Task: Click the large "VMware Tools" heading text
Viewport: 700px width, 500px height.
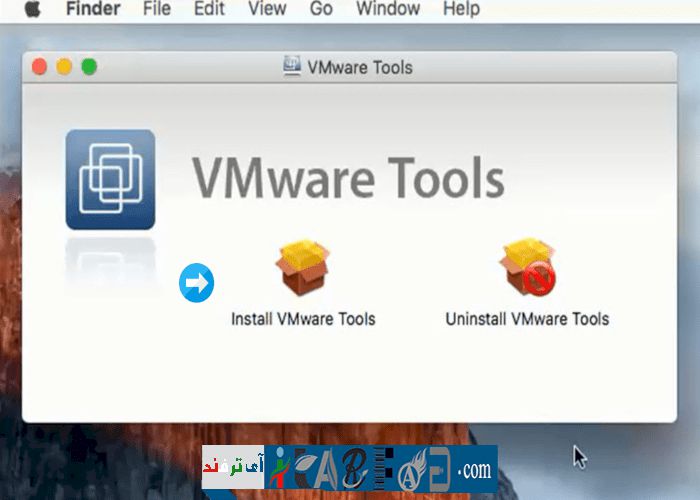Action: pos(348,178)
